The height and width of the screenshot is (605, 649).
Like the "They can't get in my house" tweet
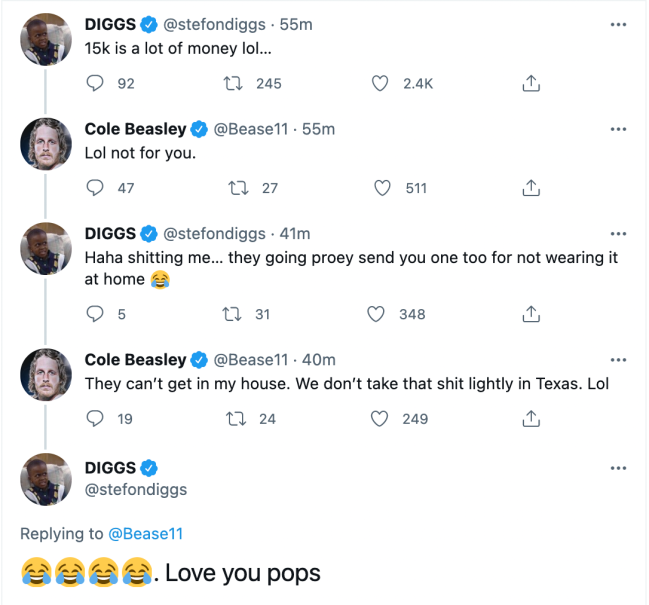coord(380,419)
